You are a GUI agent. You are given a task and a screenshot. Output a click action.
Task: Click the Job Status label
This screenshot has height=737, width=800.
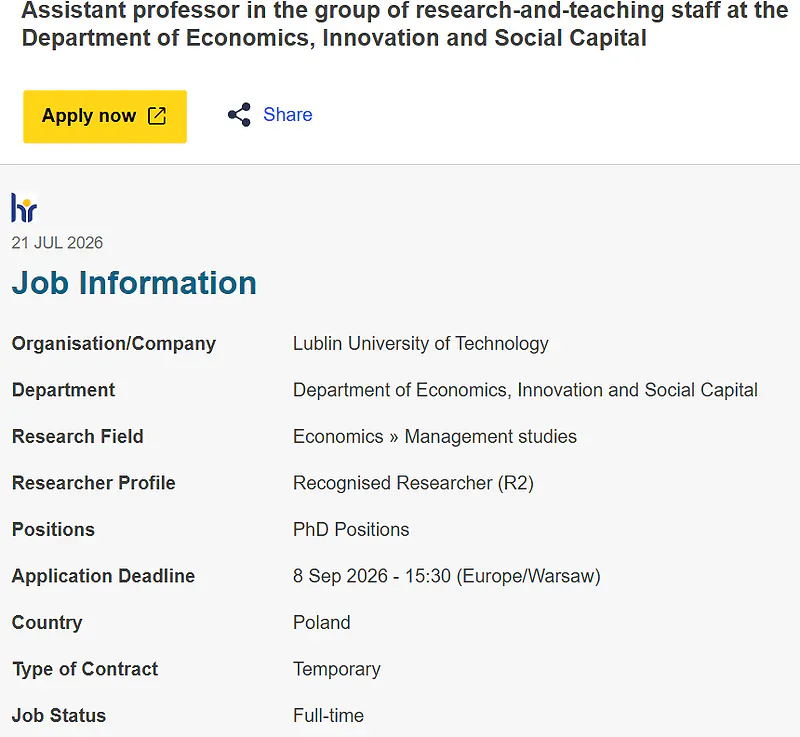(59, 716)
